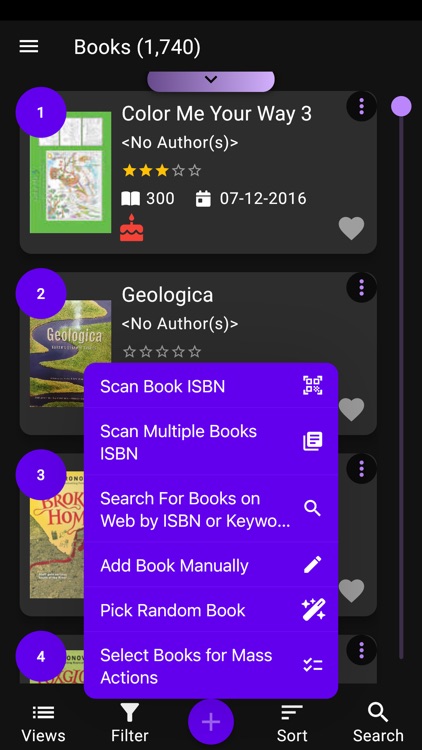Open the Filter option in bottom bar

130,723
